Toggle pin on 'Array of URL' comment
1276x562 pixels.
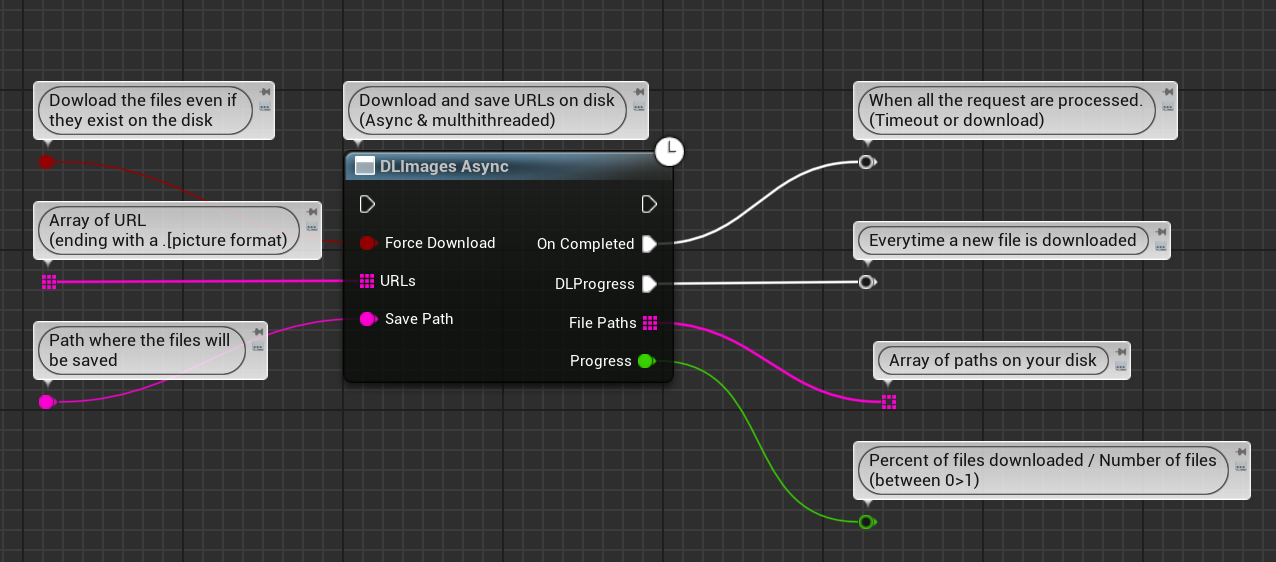312,211
